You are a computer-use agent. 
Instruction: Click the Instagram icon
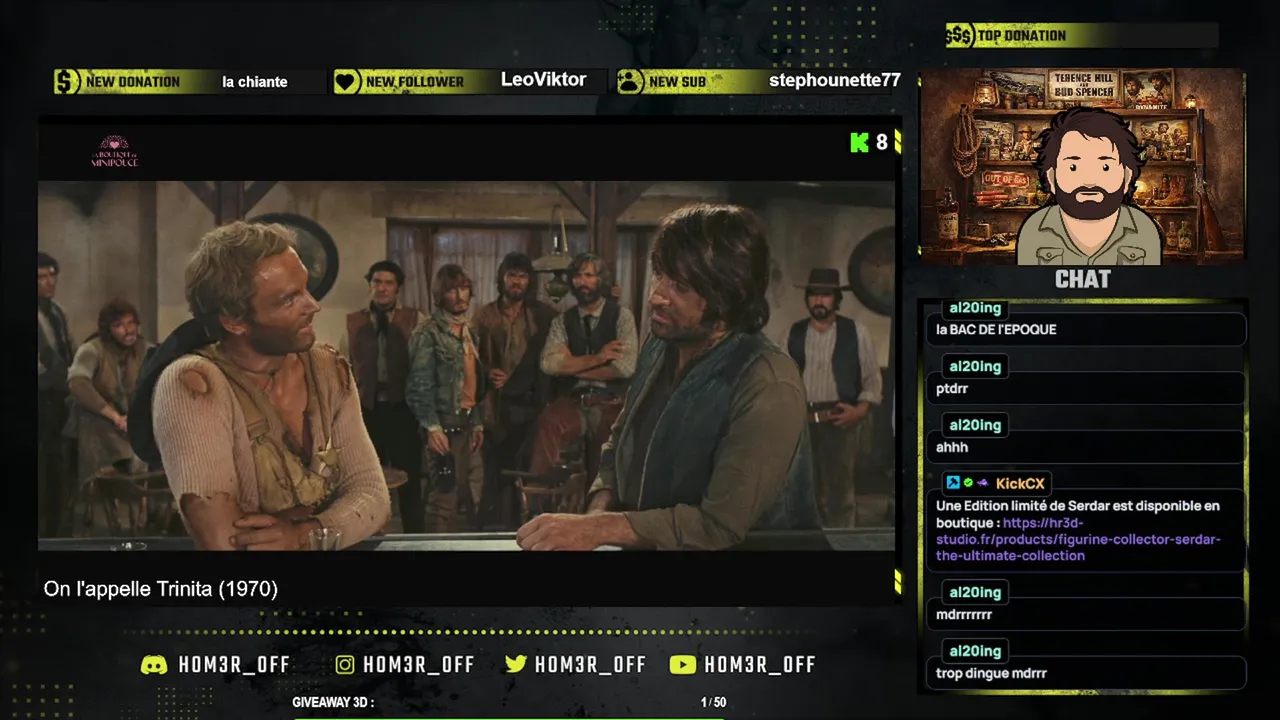point(345,665)
